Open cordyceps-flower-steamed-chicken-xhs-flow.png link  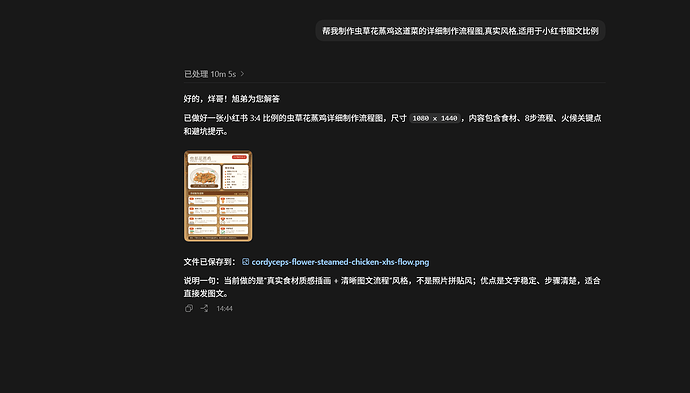(x=340, y=262)
